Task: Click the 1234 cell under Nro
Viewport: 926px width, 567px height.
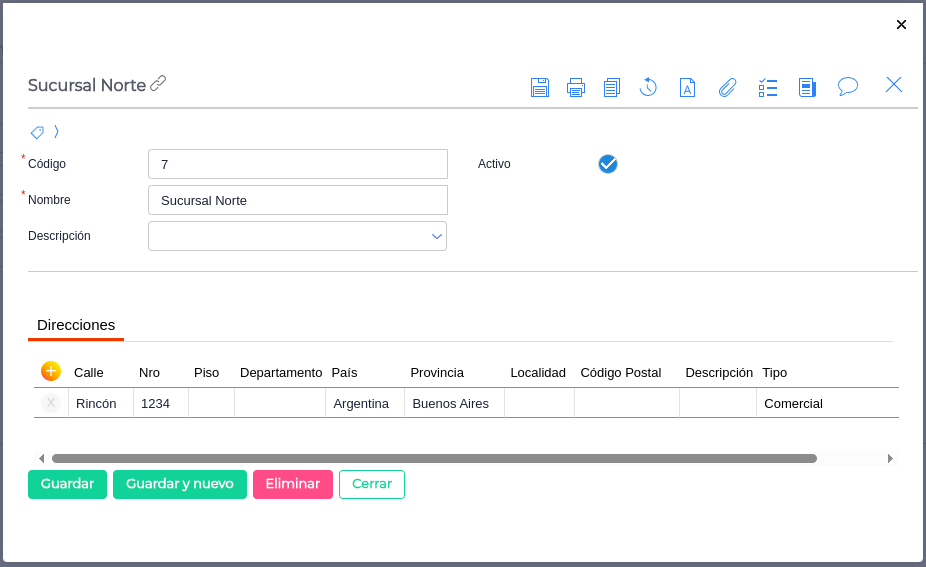Action: [161, 403]
